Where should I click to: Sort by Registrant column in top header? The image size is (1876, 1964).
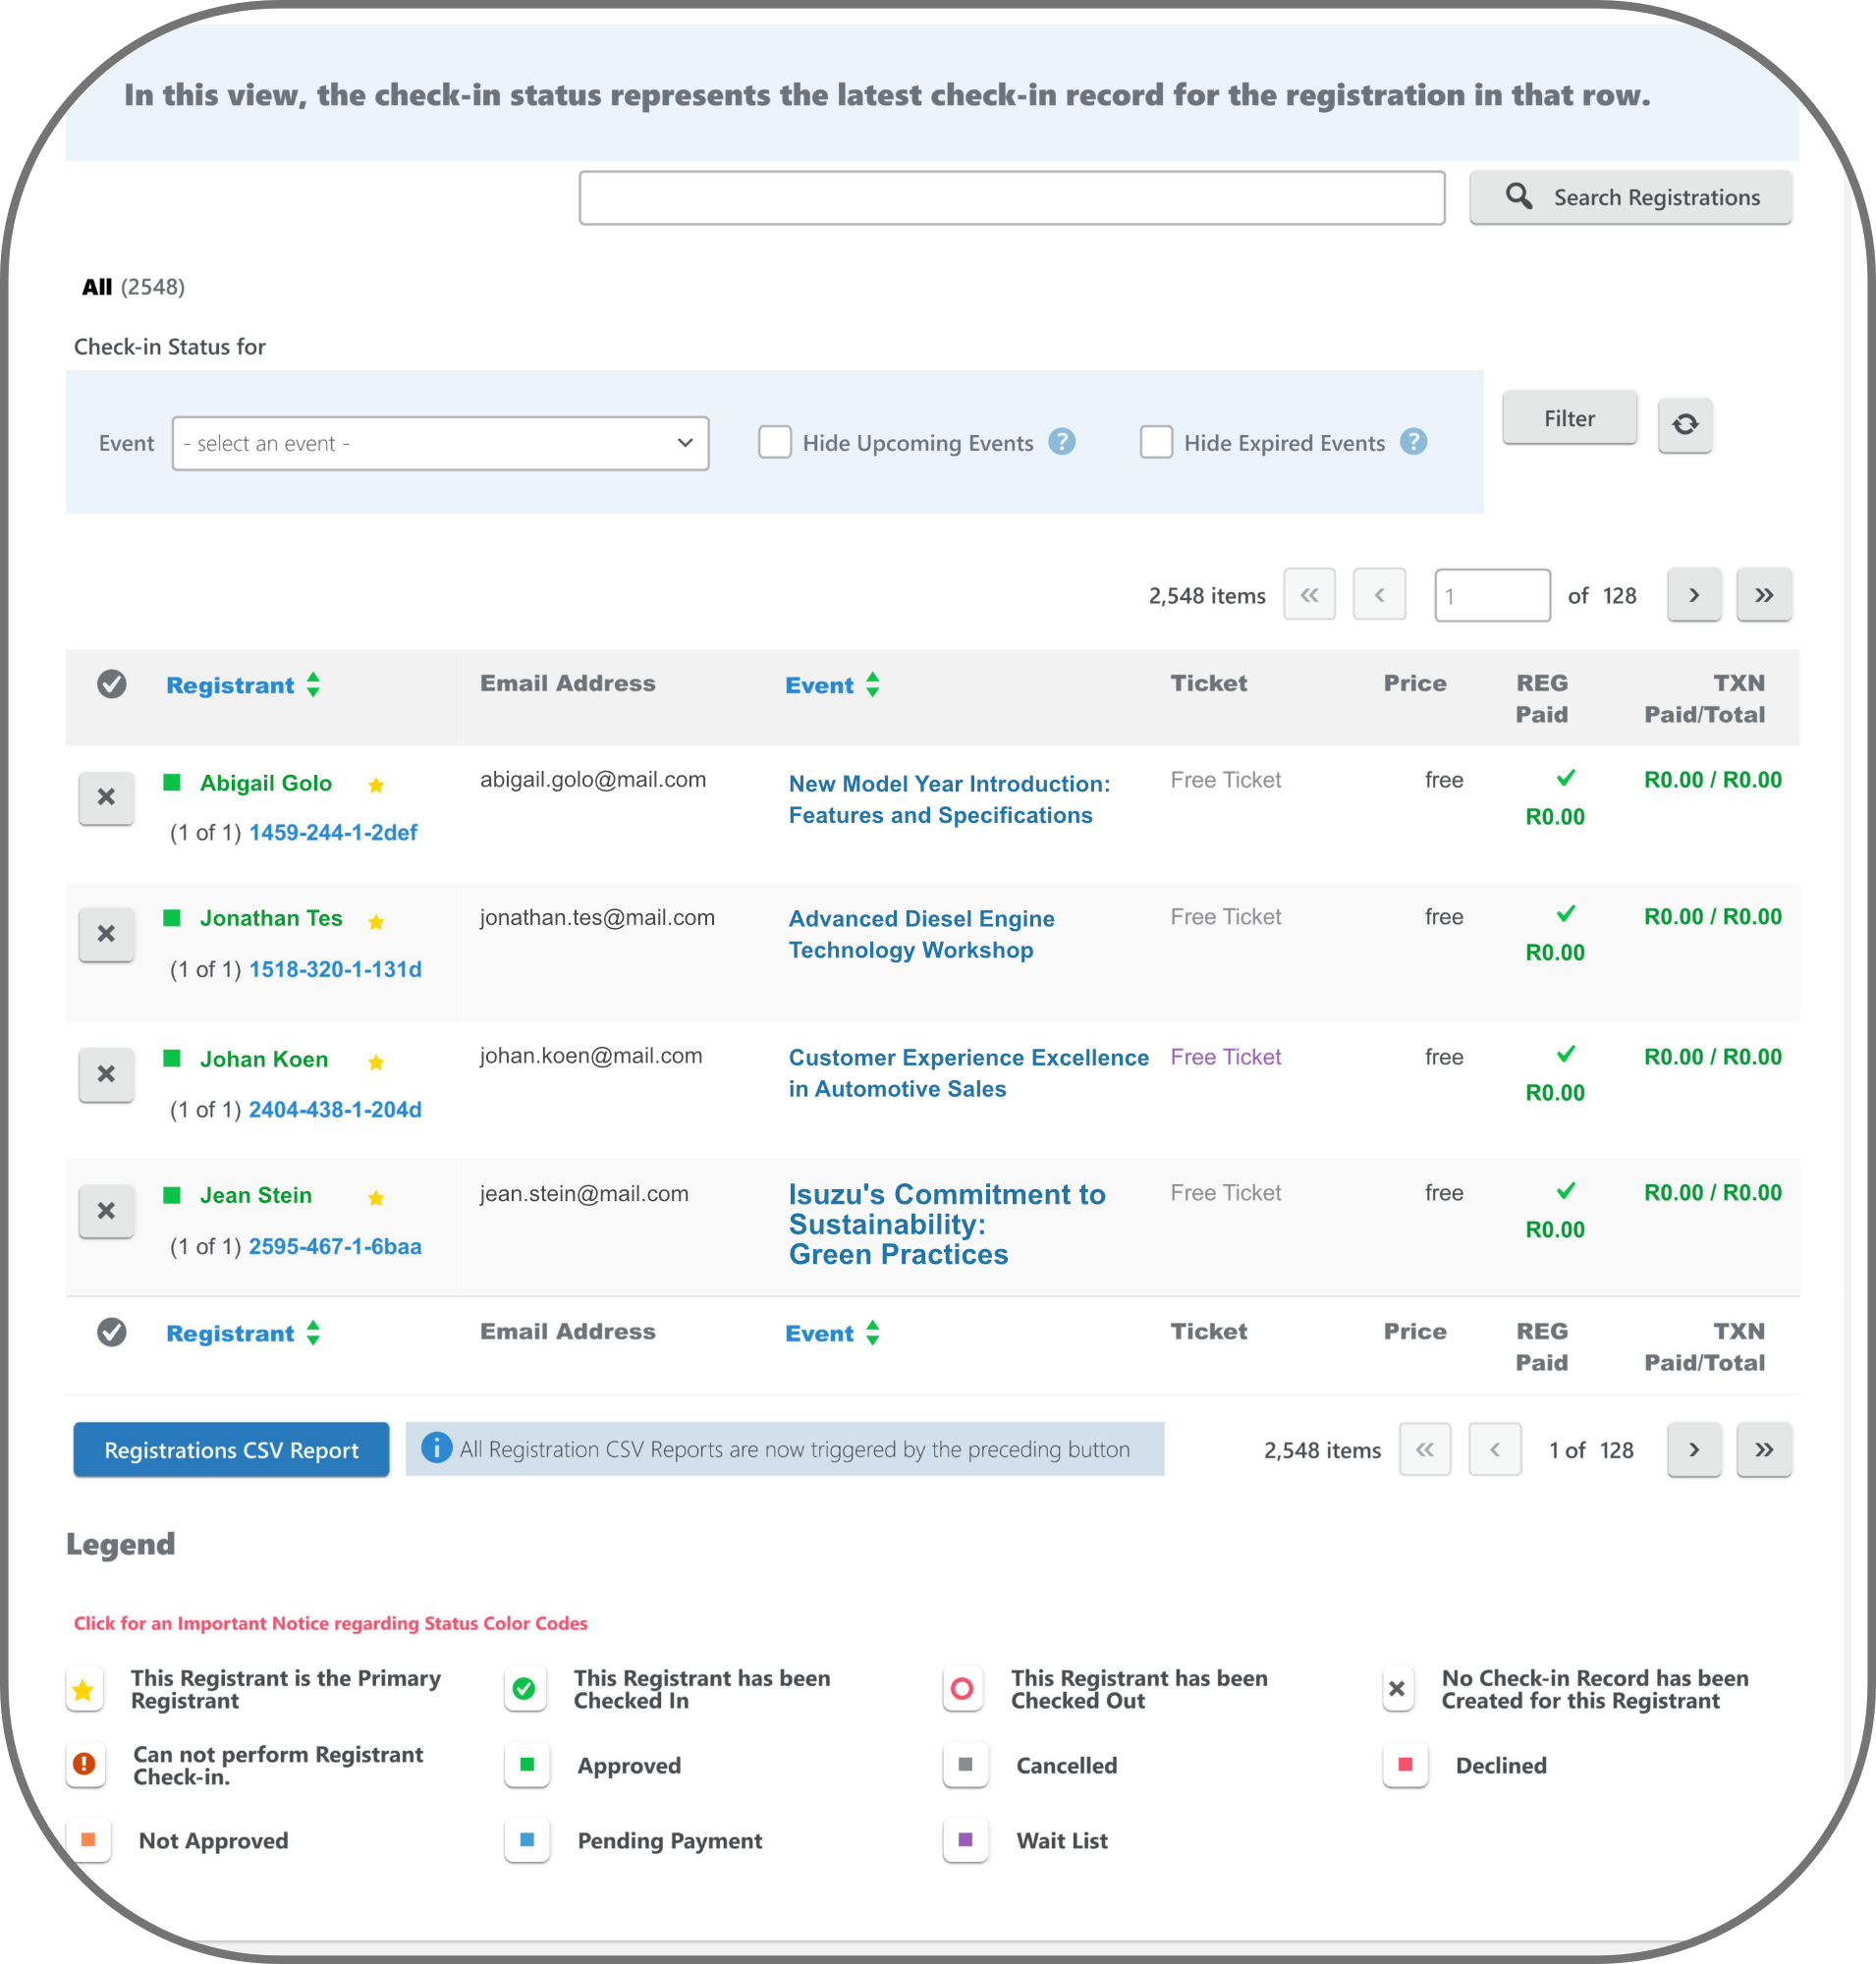pos(230,685)
